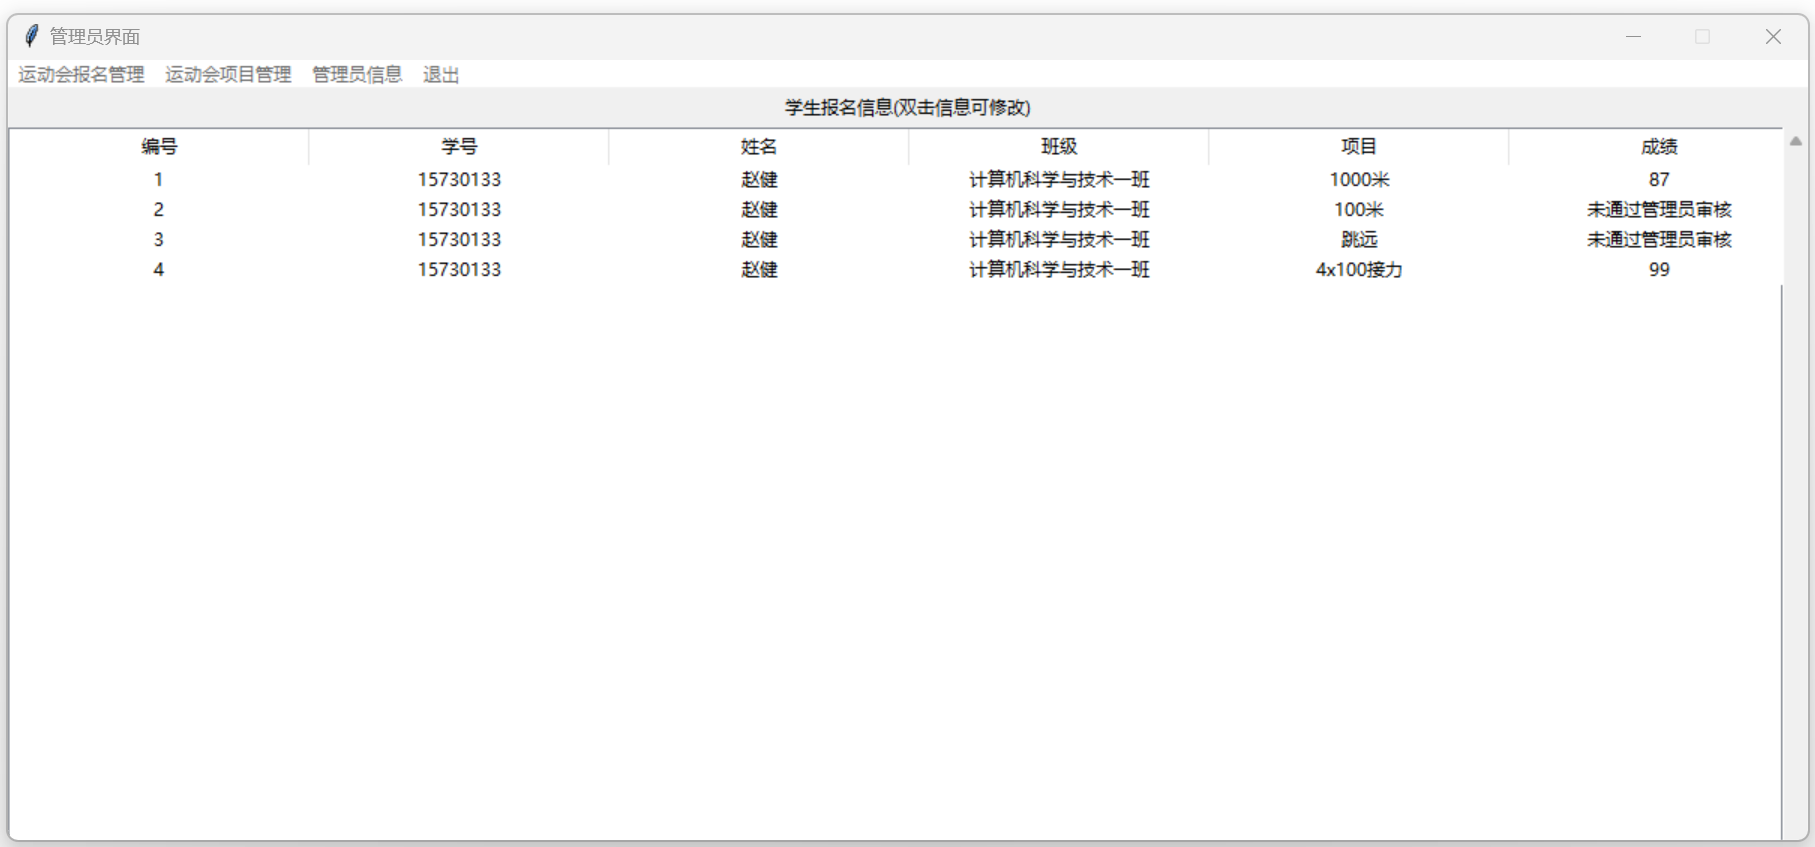Screen dimensions: 1815x847
Task: Click 未通过管理员审核 in row 2
Action: (x=1659, y=210)
